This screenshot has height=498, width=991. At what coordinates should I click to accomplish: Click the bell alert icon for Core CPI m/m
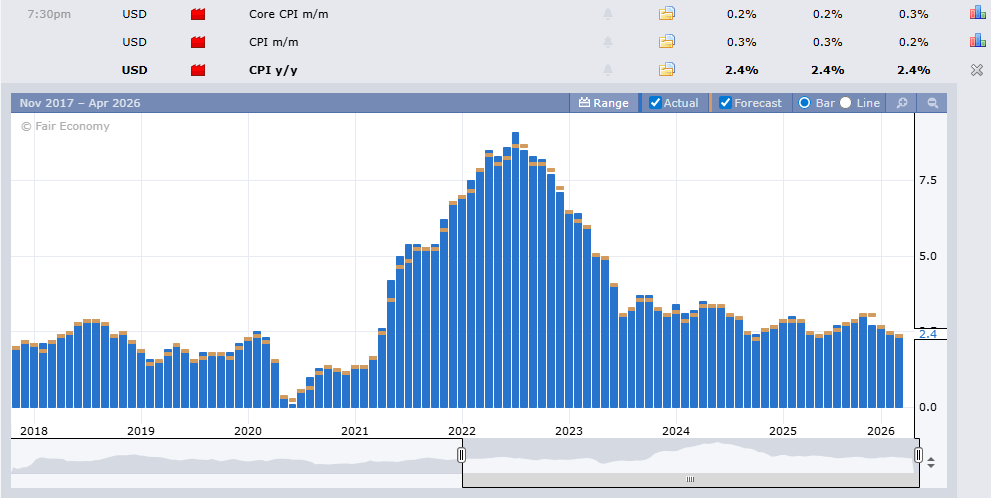coord(607,14)
